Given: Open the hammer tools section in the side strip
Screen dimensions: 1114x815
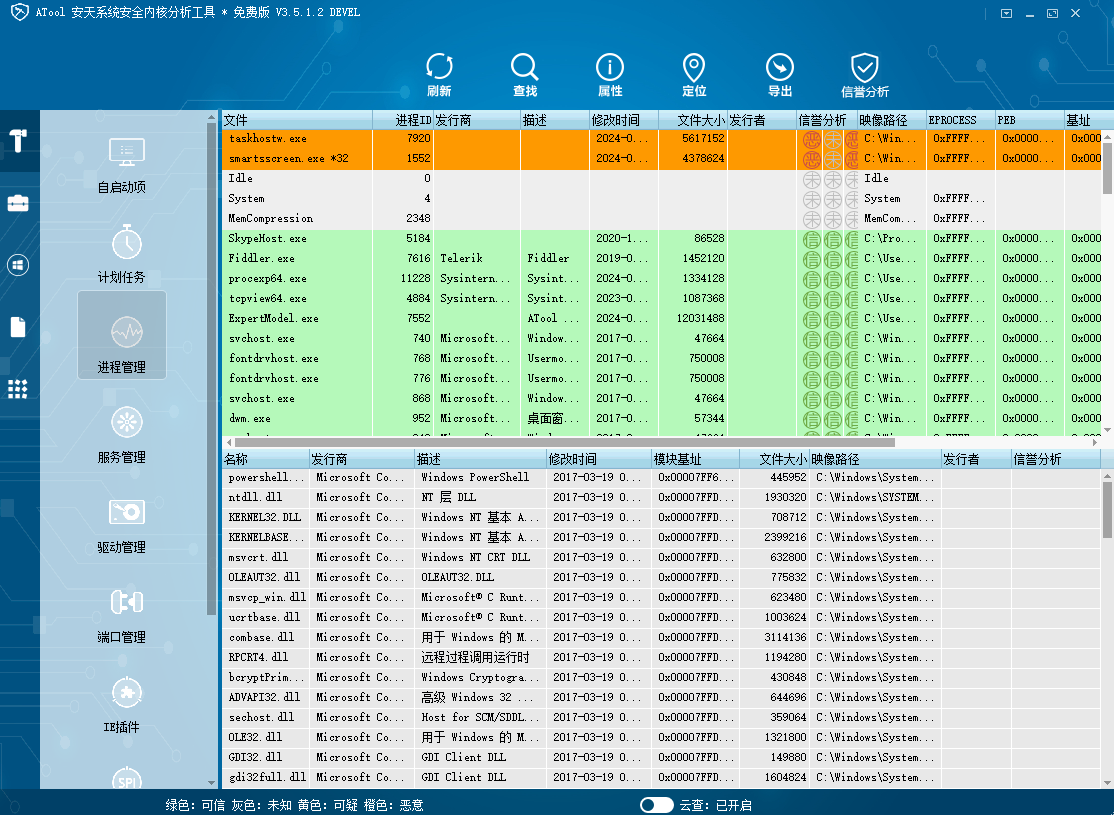Looking at the screenshot, I should pyautogui.click(x=18, y=141).
